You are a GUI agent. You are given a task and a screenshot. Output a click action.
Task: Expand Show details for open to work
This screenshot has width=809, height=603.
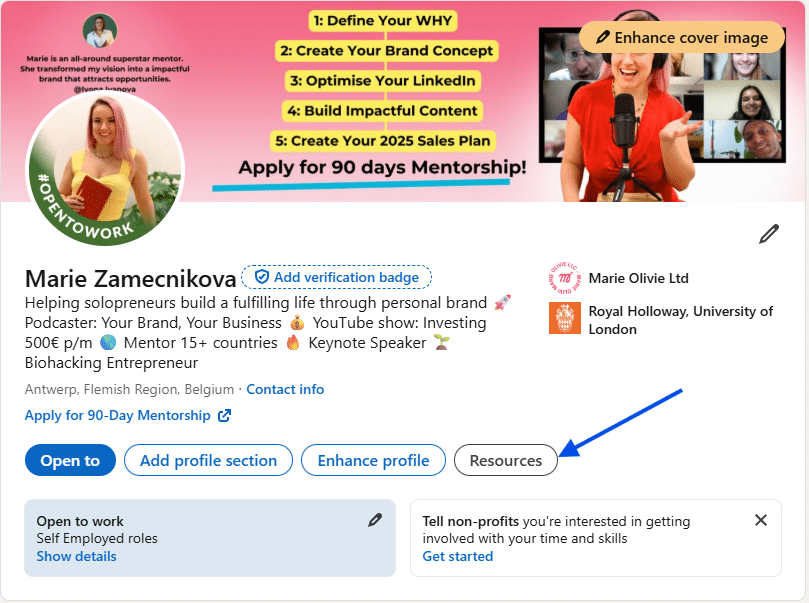point(76,557)
